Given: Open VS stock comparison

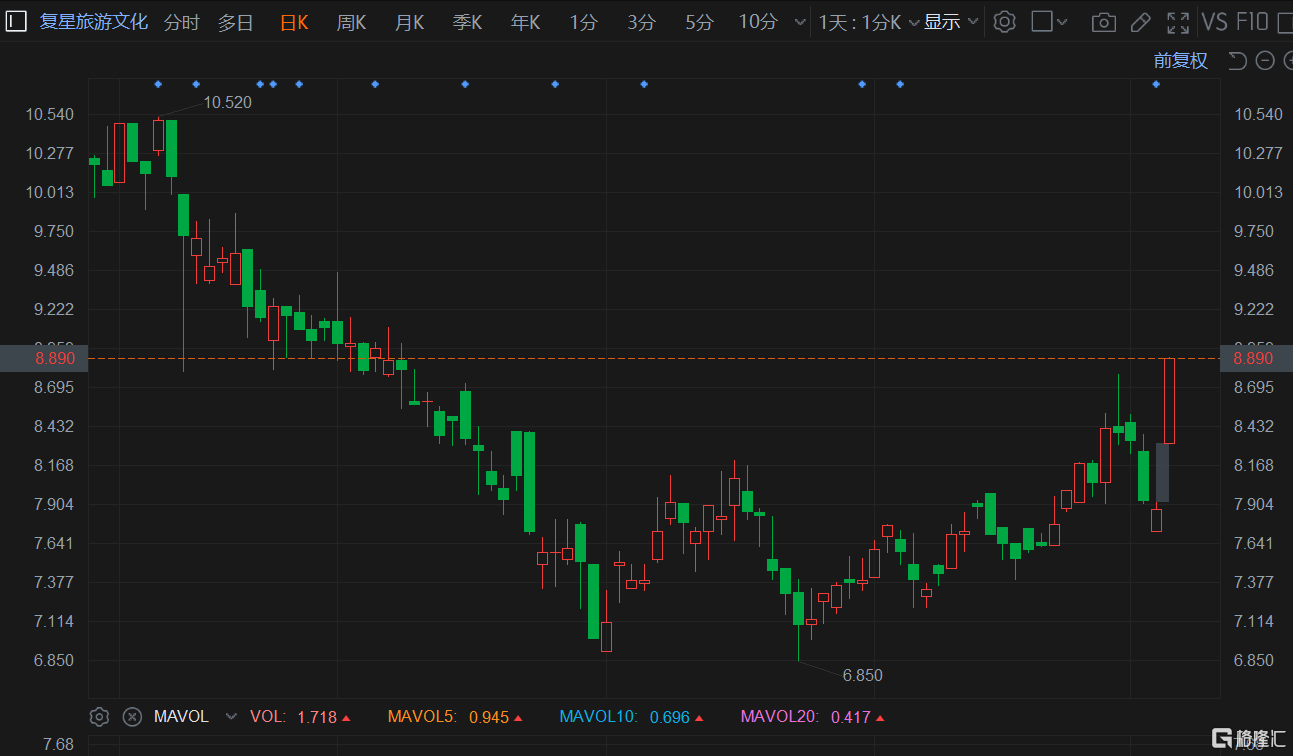Looking at the screenshot, I should (x=1214, y=22).
